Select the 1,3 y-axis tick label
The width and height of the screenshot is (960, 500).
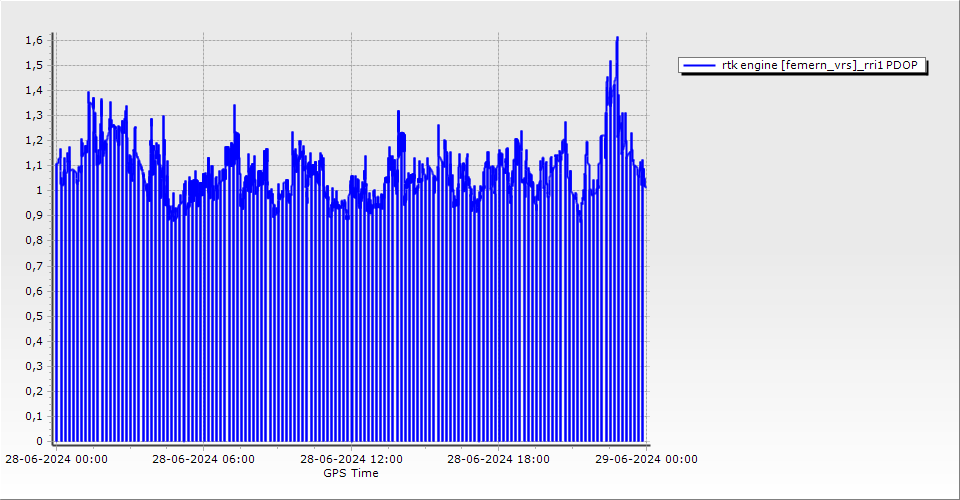[34, 115]
